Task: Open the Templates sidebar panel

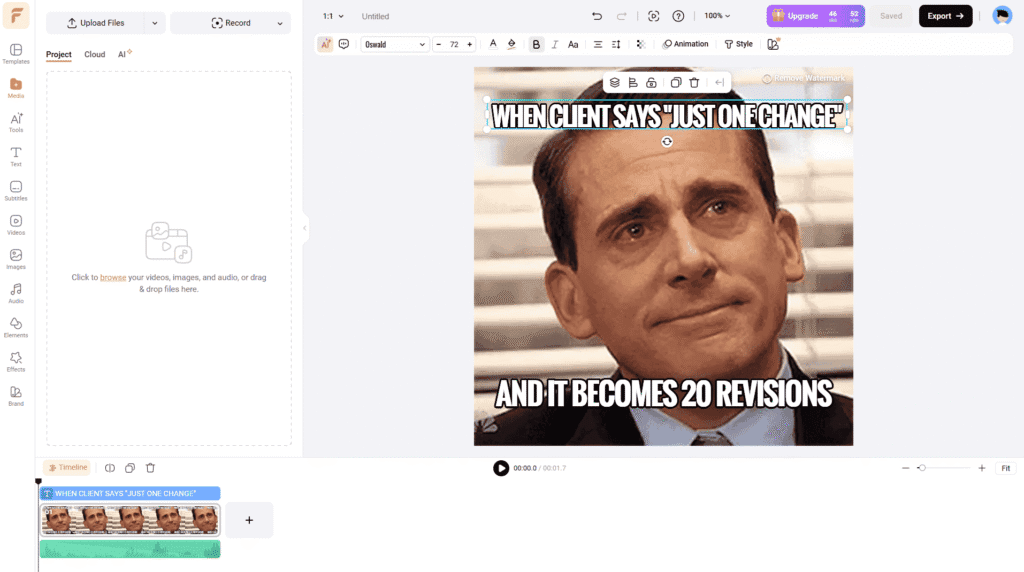Action: (x=16, y=54)
